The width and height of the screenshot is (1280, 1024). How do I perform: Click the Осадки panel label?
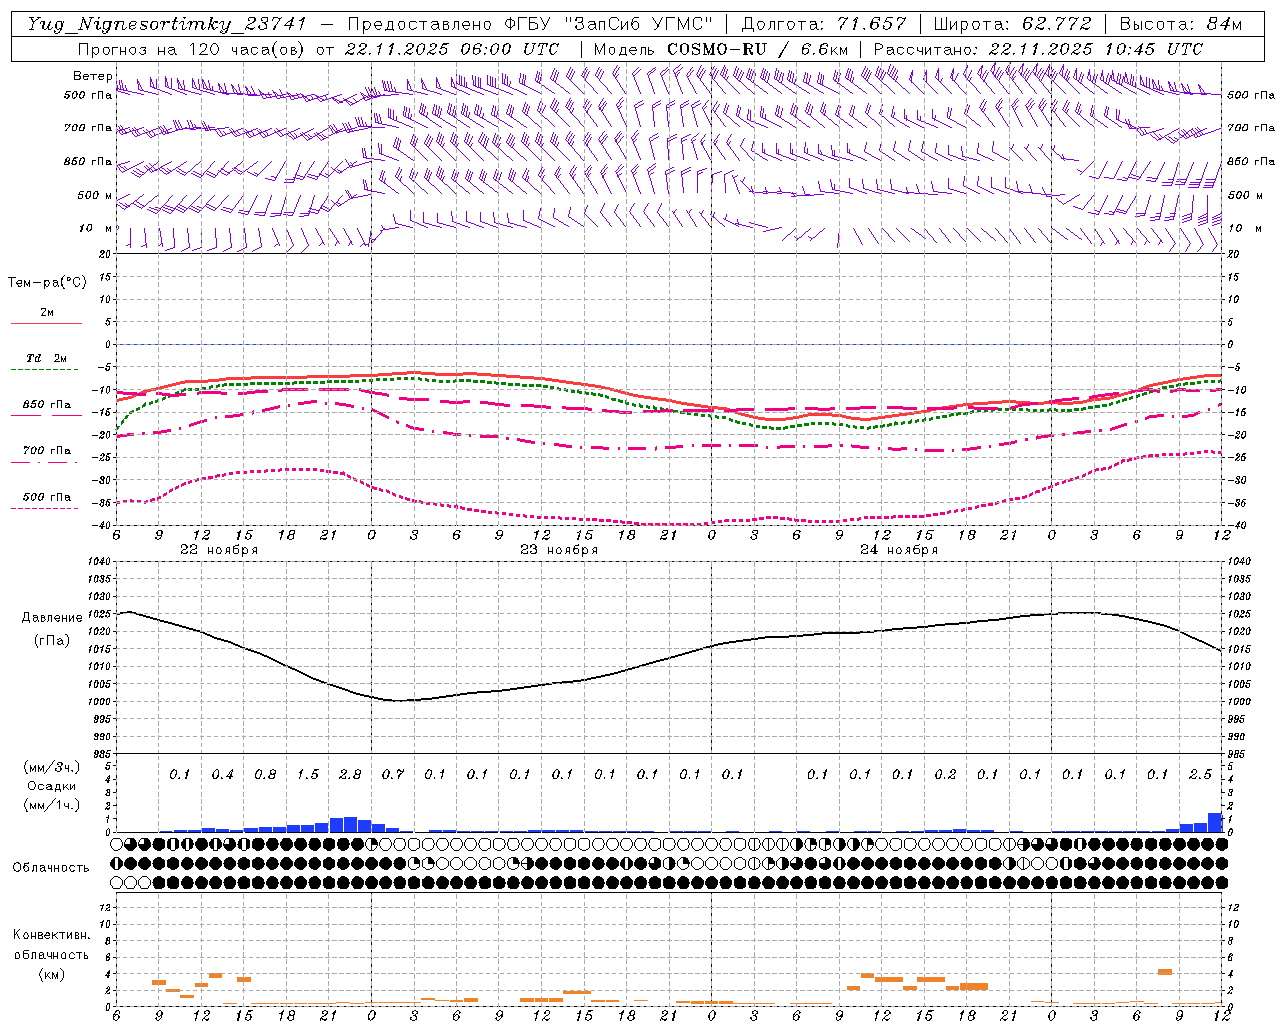[52, 786]
